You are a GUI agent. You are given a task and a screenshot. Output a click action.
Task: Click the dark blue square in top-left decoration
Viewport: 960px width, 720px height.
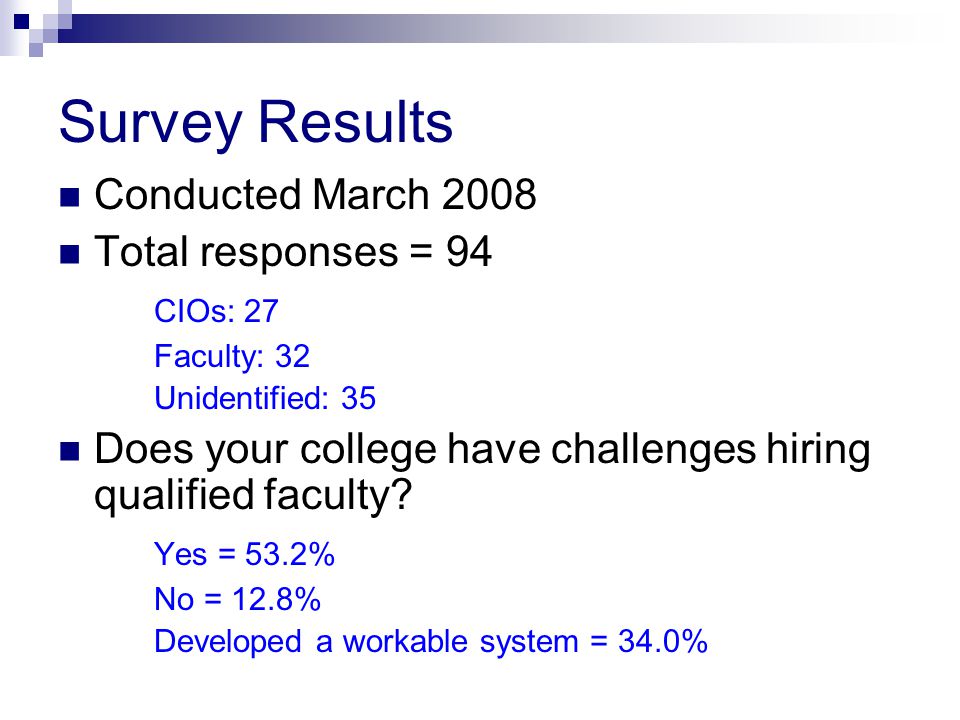click(x=21, y=22)
